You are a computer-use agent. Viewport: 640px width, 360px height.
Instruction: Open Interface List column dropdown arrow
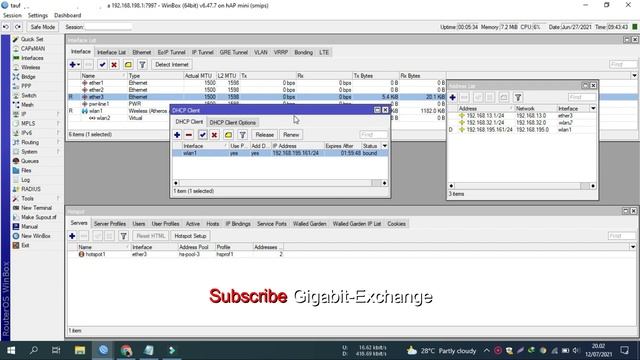634,76
